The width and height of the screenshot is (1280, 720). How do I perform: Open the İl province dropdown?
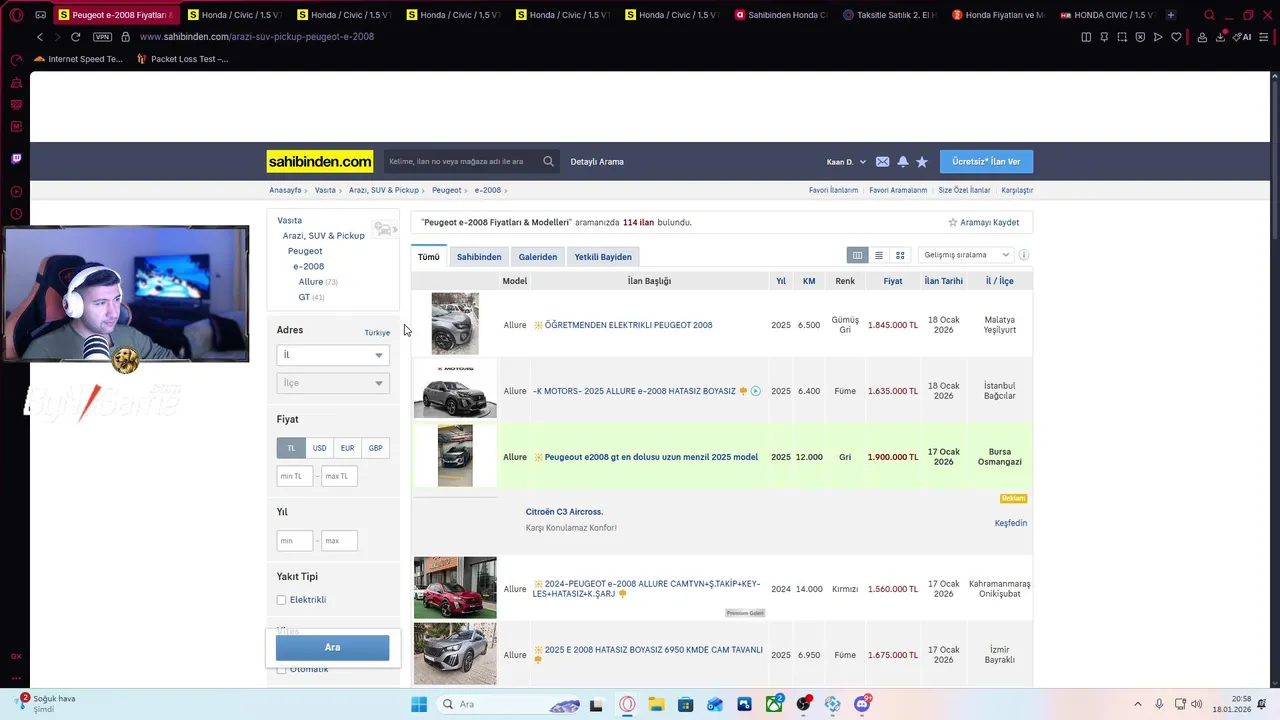[333, 355]
